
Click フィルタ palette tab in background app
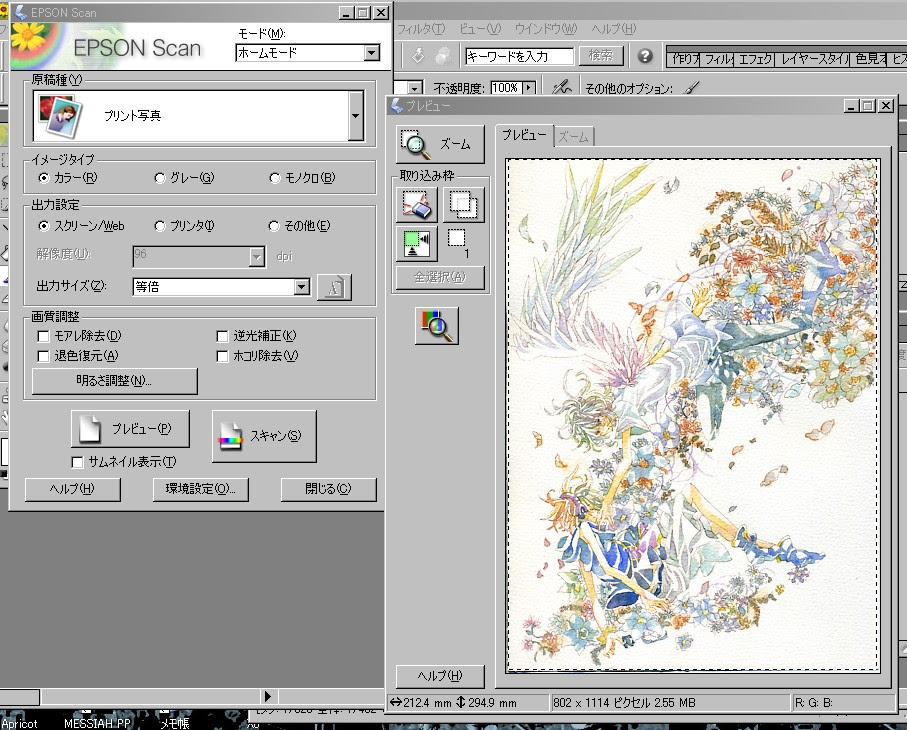click(718, 58)
